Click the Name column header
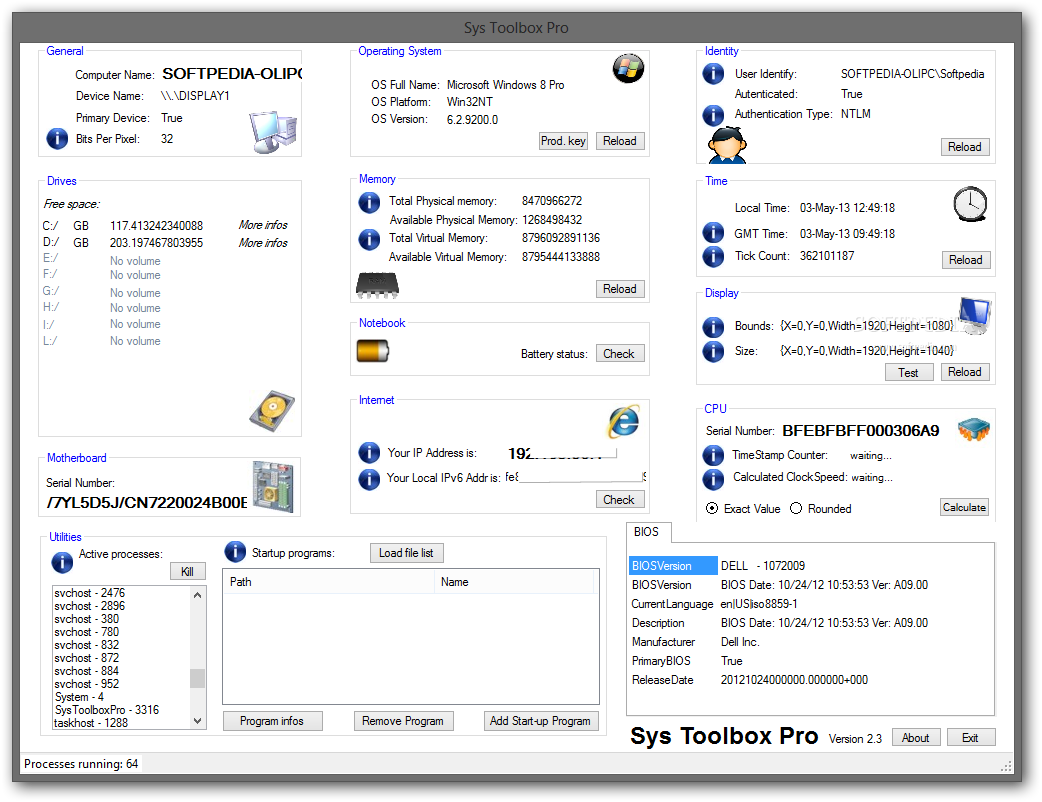1042x802 pixels. pyautogui.click(x=514, y=582)
